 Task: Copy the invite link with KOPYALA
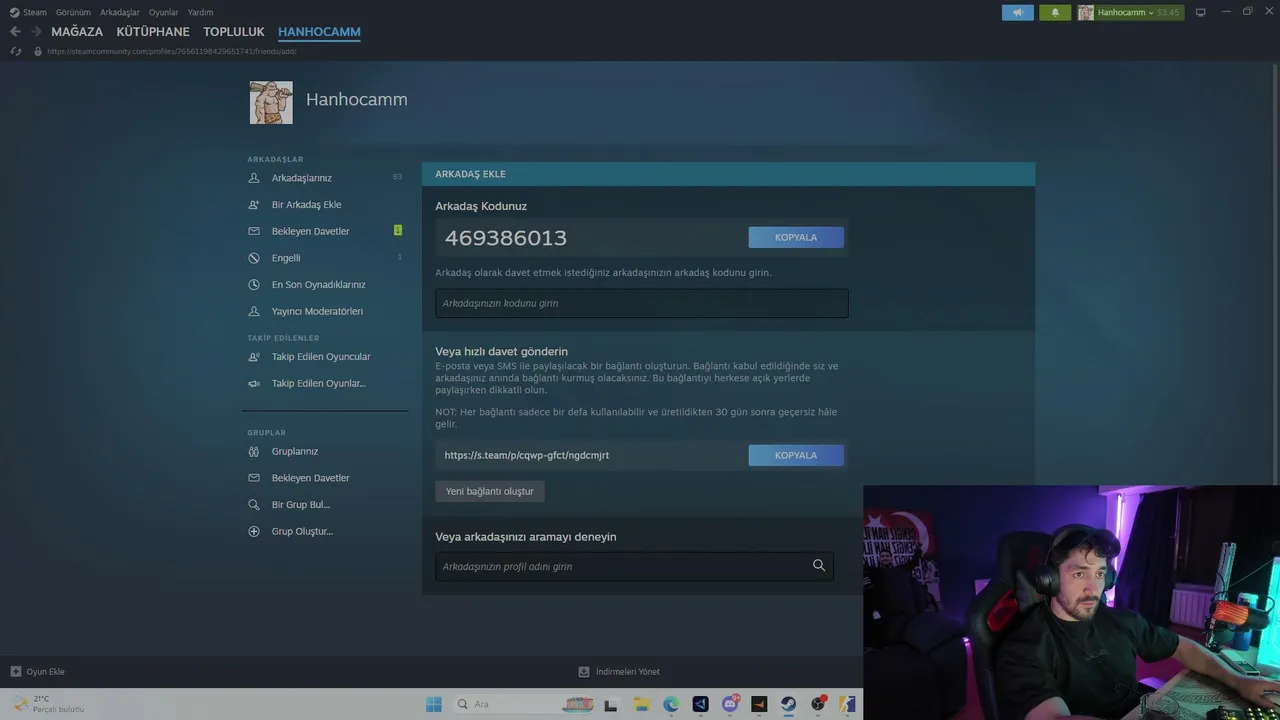tap(796, 455)
